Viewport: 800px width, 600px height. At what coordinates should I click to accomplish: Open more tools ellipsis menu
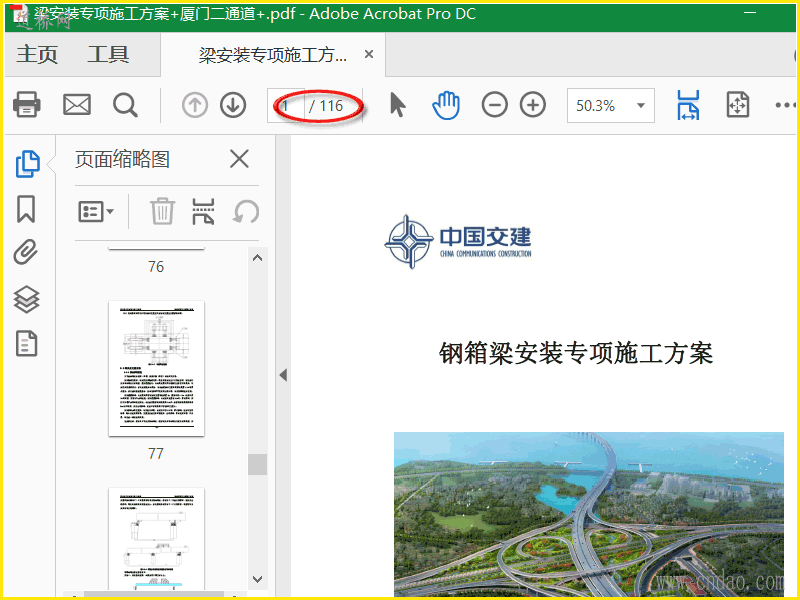click(x=785, y=105)
